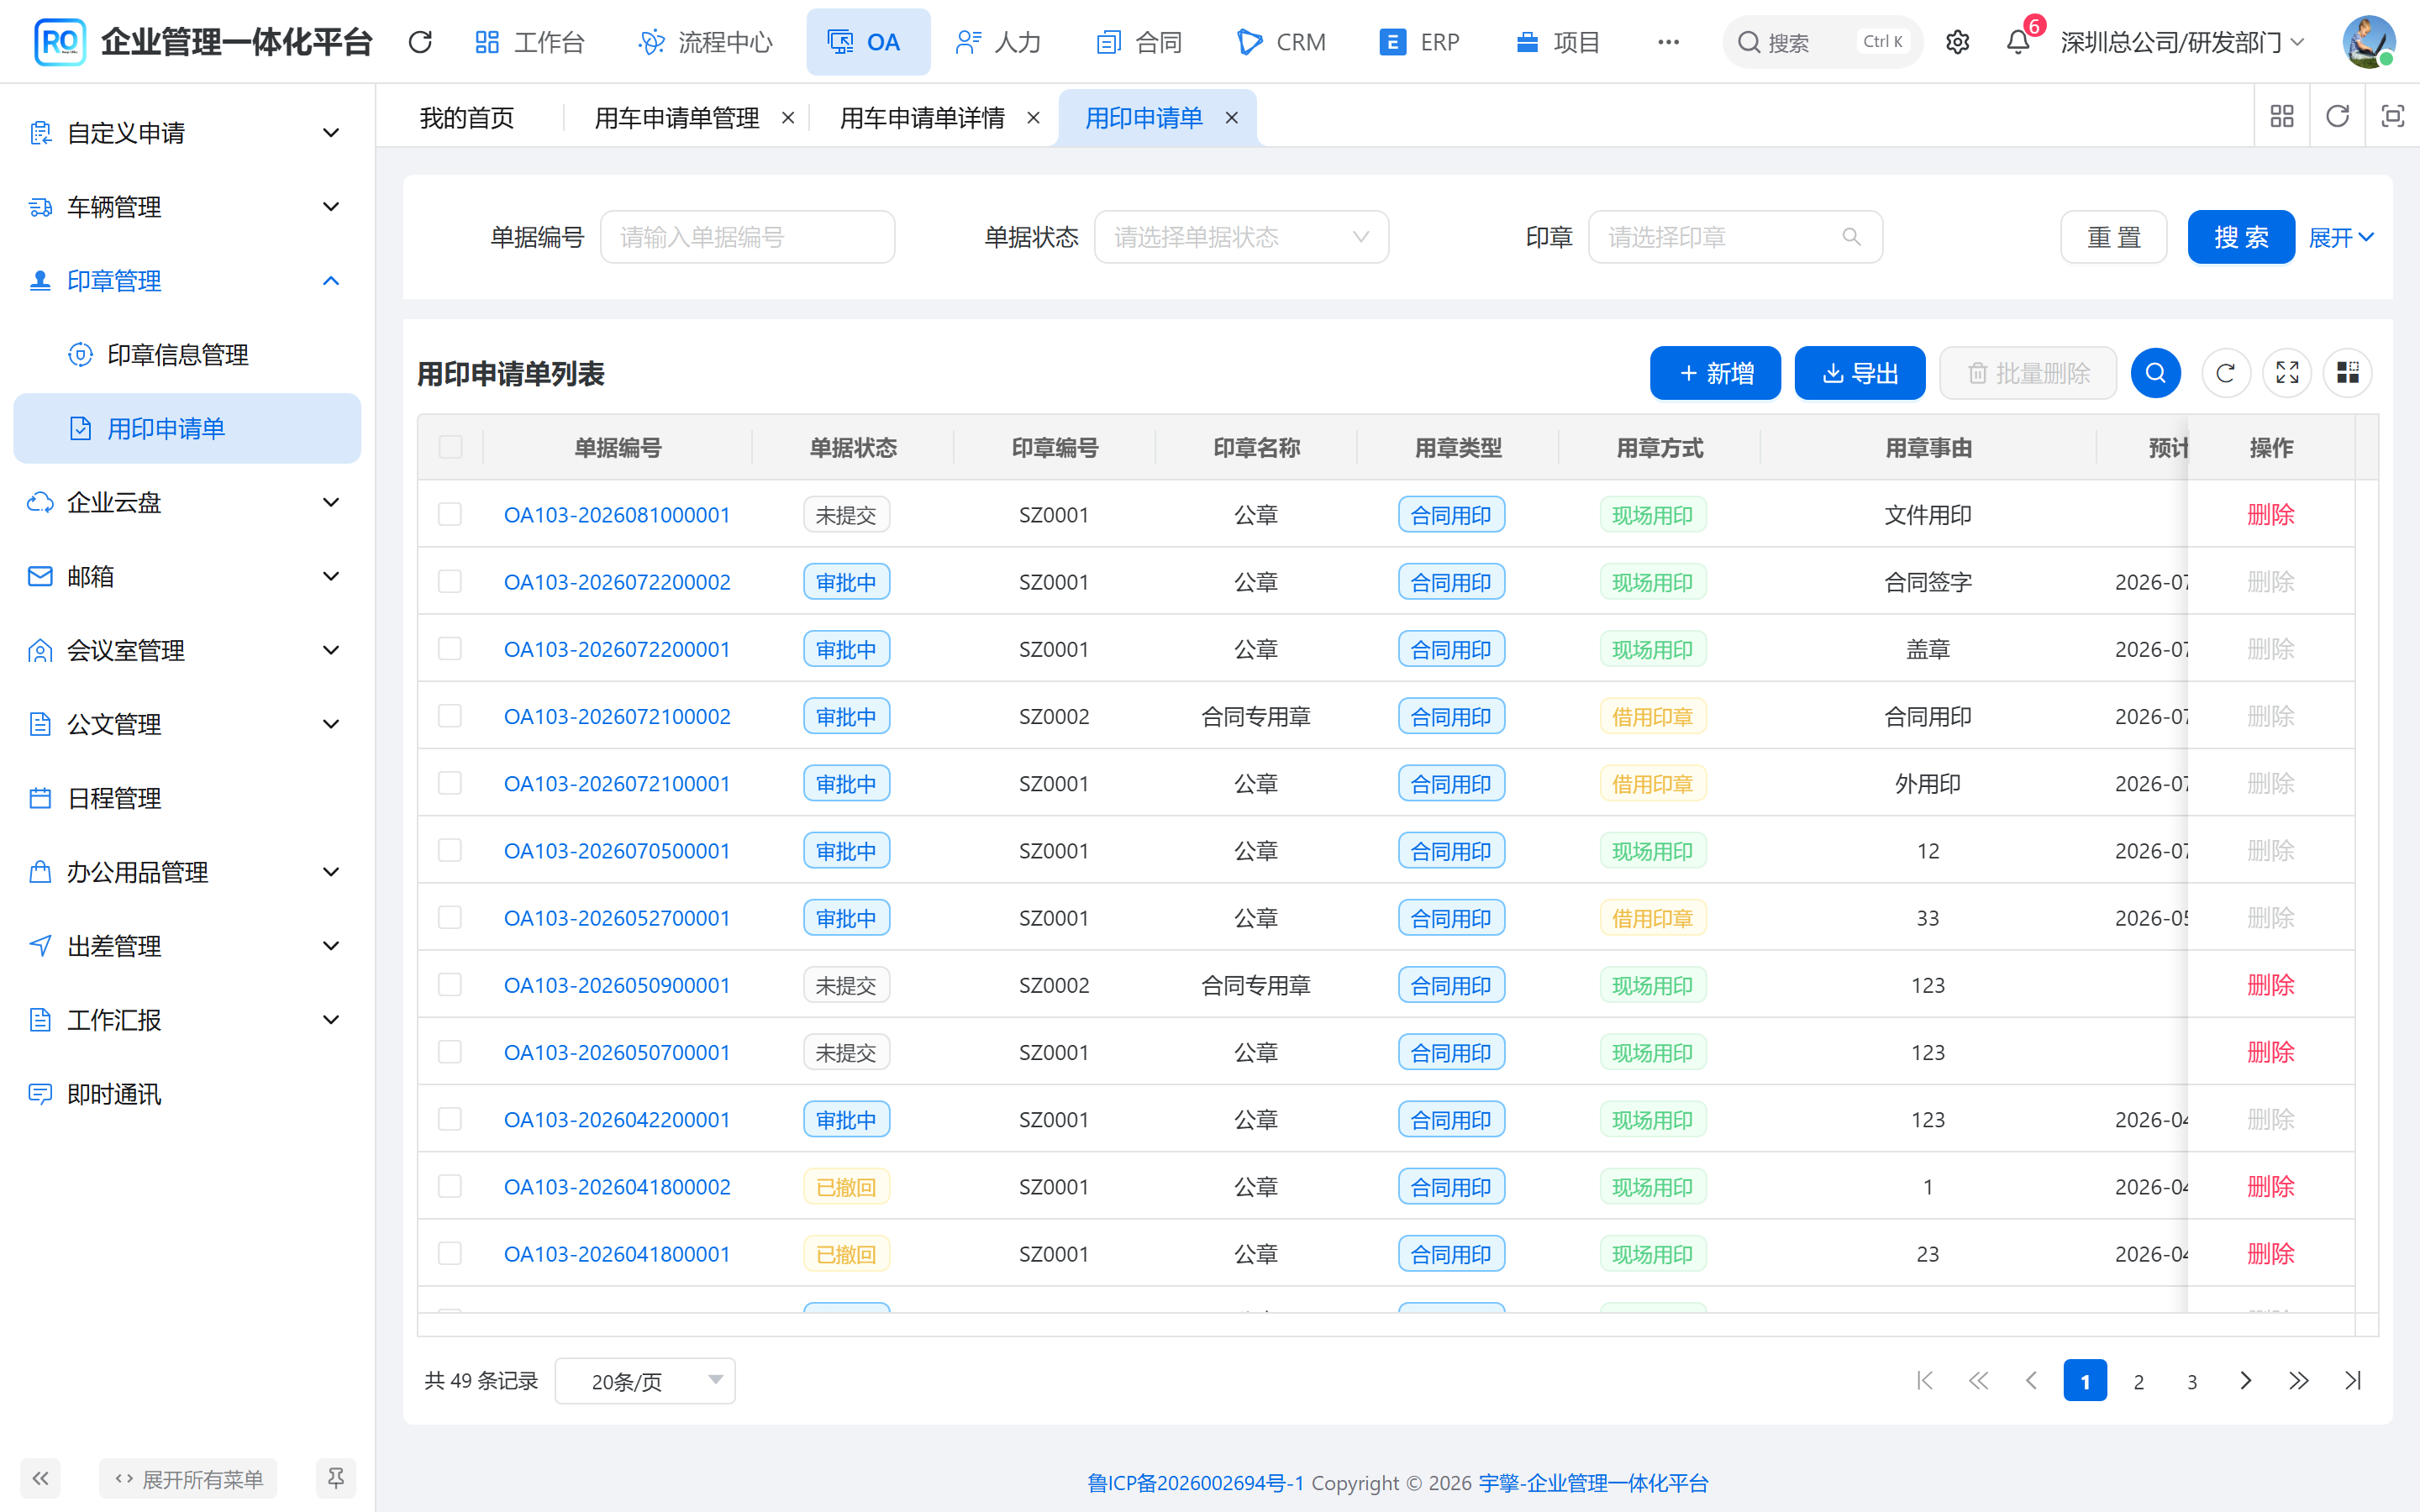Open the tab grid layout icon
This screenshot has height=1512, width=2420.
[2282, 117]
